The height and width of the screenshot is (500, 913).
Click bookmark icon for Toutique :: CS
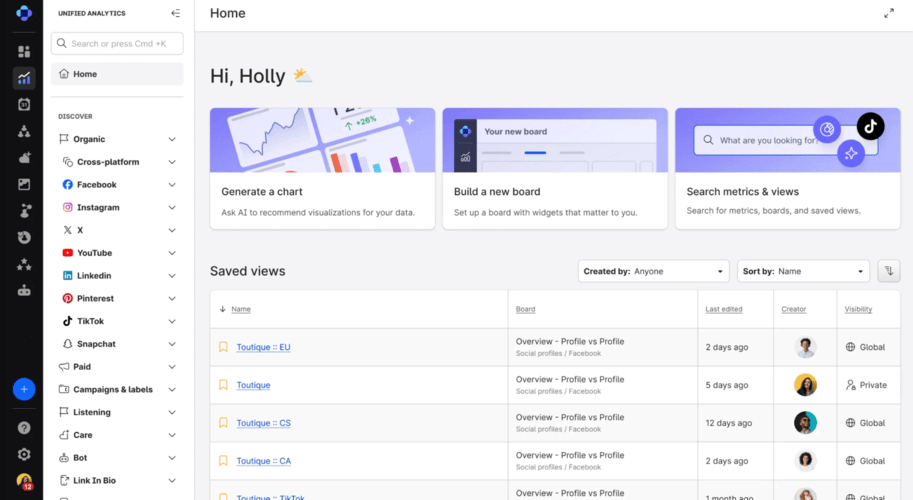[x=223, y=423]
